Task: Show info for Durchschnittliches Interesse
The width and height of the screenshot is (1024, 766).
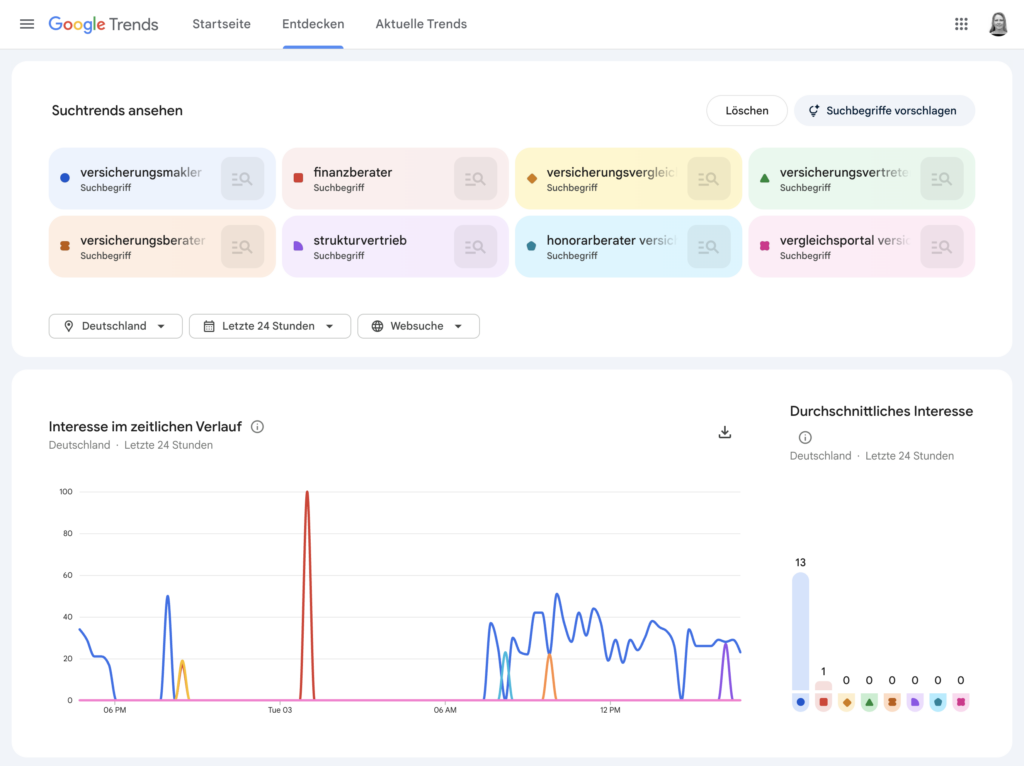Action: (x=805, y=437)
